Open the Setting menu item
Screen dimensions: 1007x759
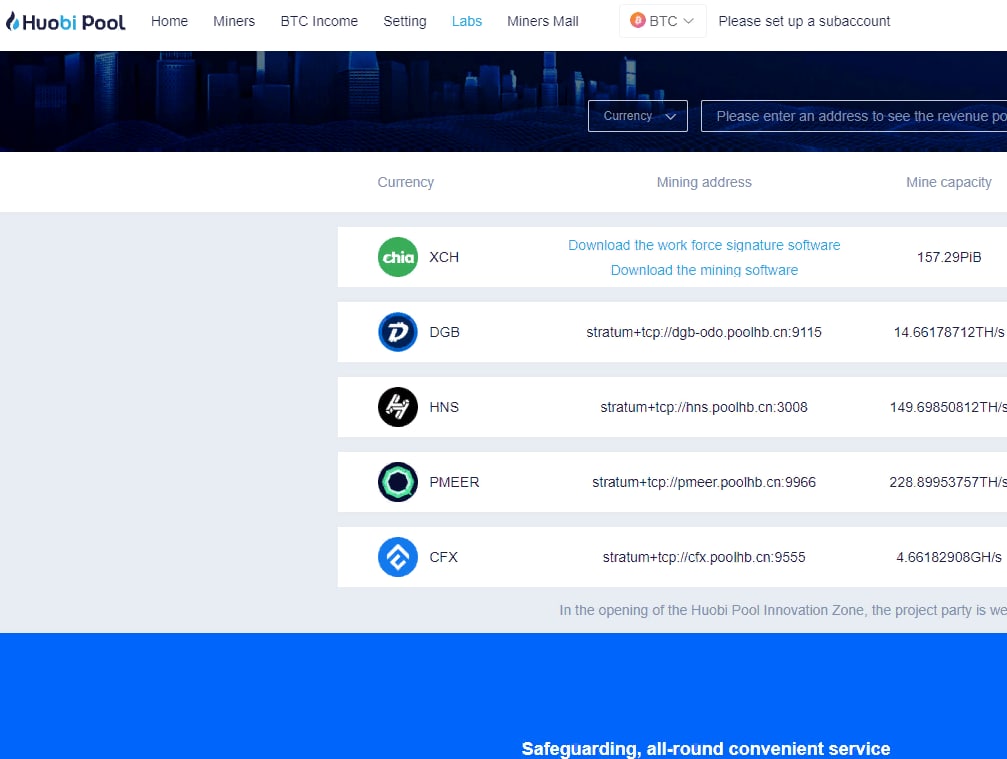click(x=405, y=21)
